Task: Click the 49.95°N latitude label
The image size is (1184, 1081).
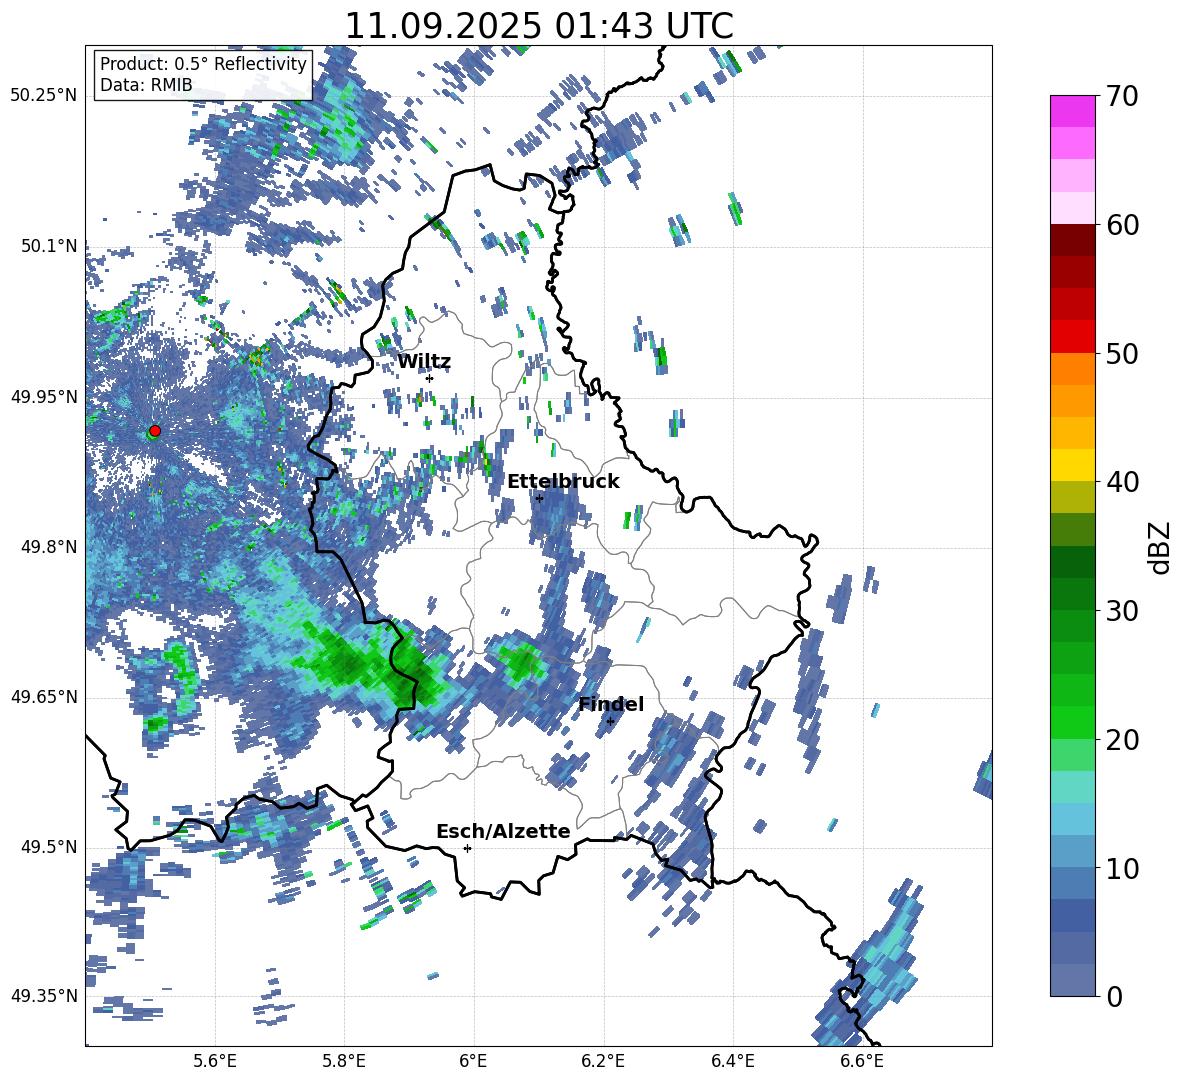Action: [x=44, y=397]
